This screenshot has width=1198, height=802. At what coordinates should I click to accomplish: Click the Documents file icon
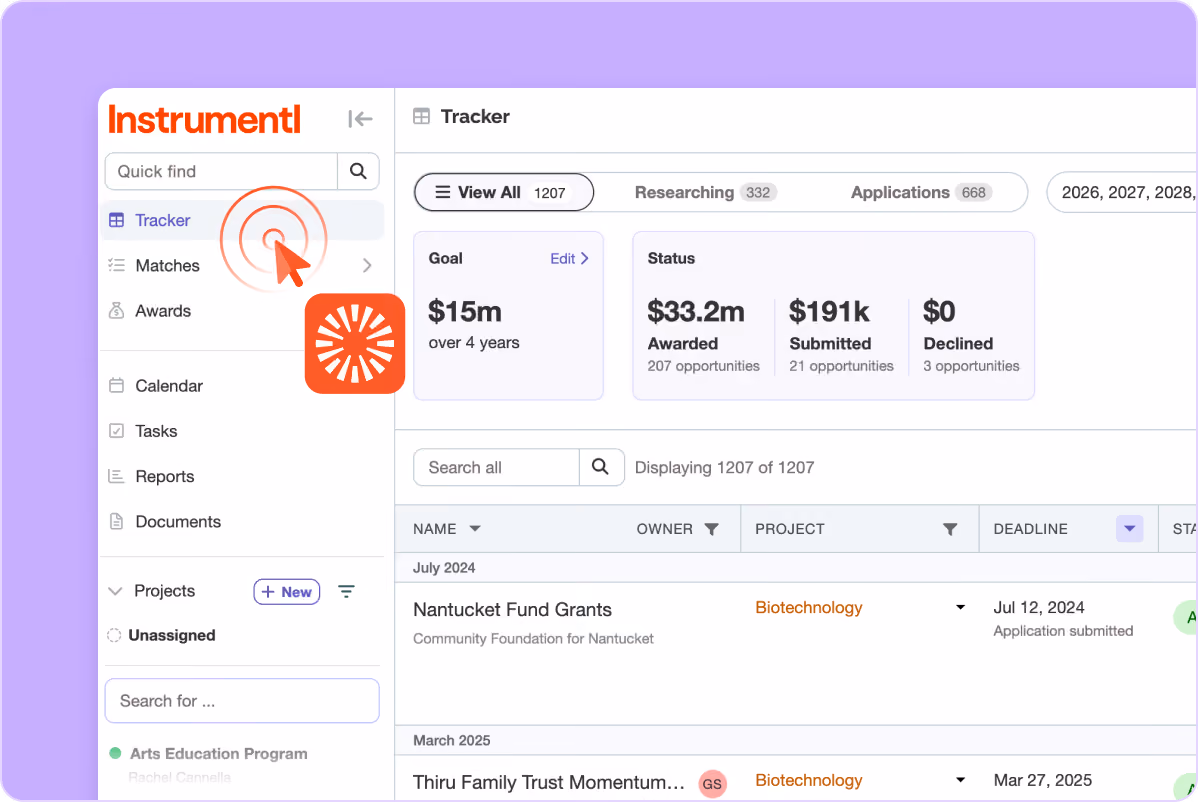[x=116, y=522]
